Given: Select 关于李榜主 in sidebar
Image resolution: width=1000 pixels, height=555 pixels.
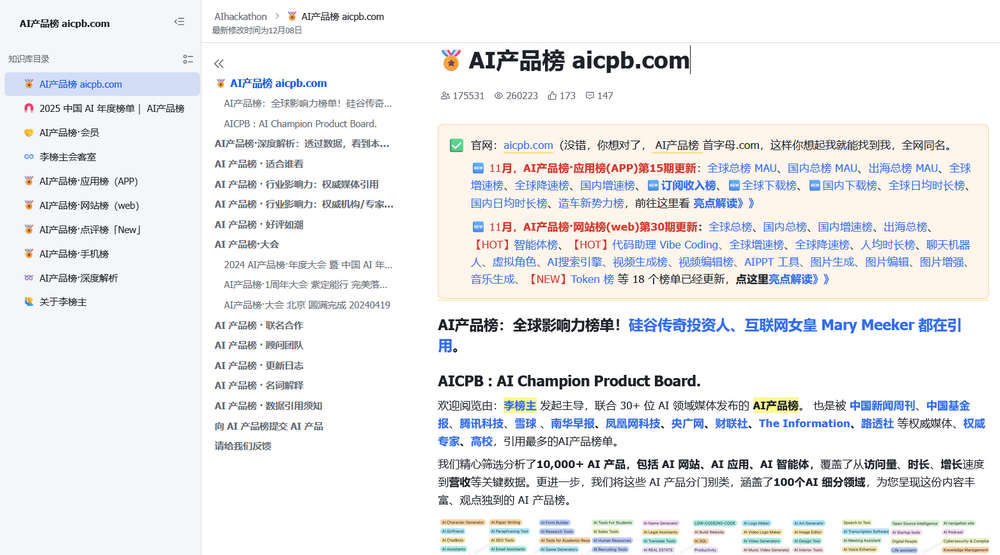Looking at the screenshot, I should click(x=102, y=302).
